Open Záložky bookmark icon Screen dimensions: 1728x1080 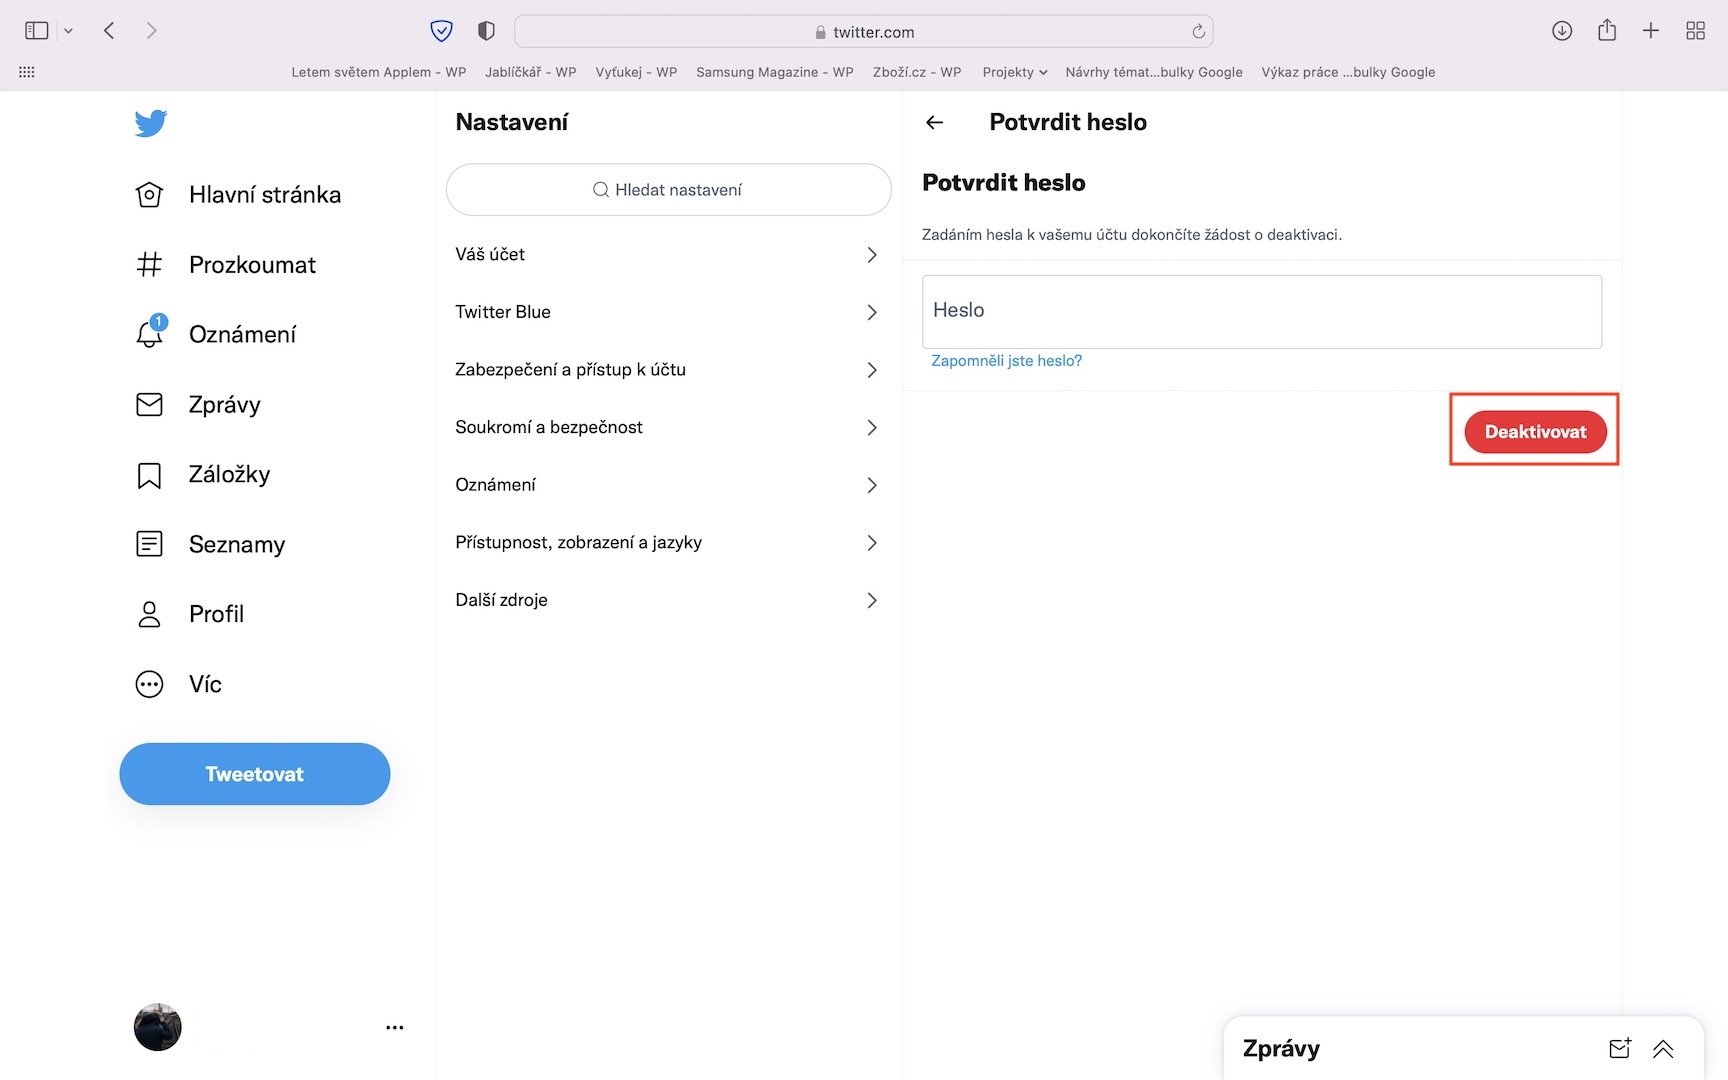point(150,475)
